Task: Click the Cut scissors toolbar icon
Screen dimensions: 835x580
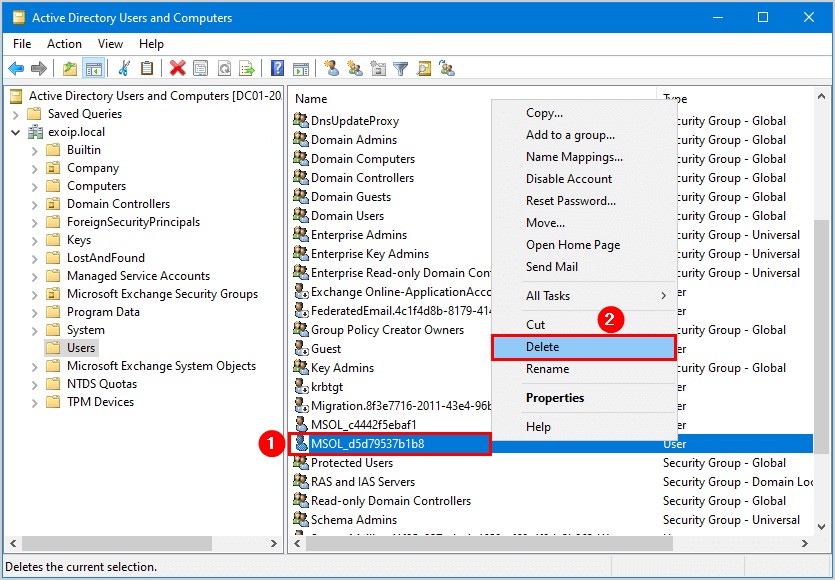Action: click(124, 69)
